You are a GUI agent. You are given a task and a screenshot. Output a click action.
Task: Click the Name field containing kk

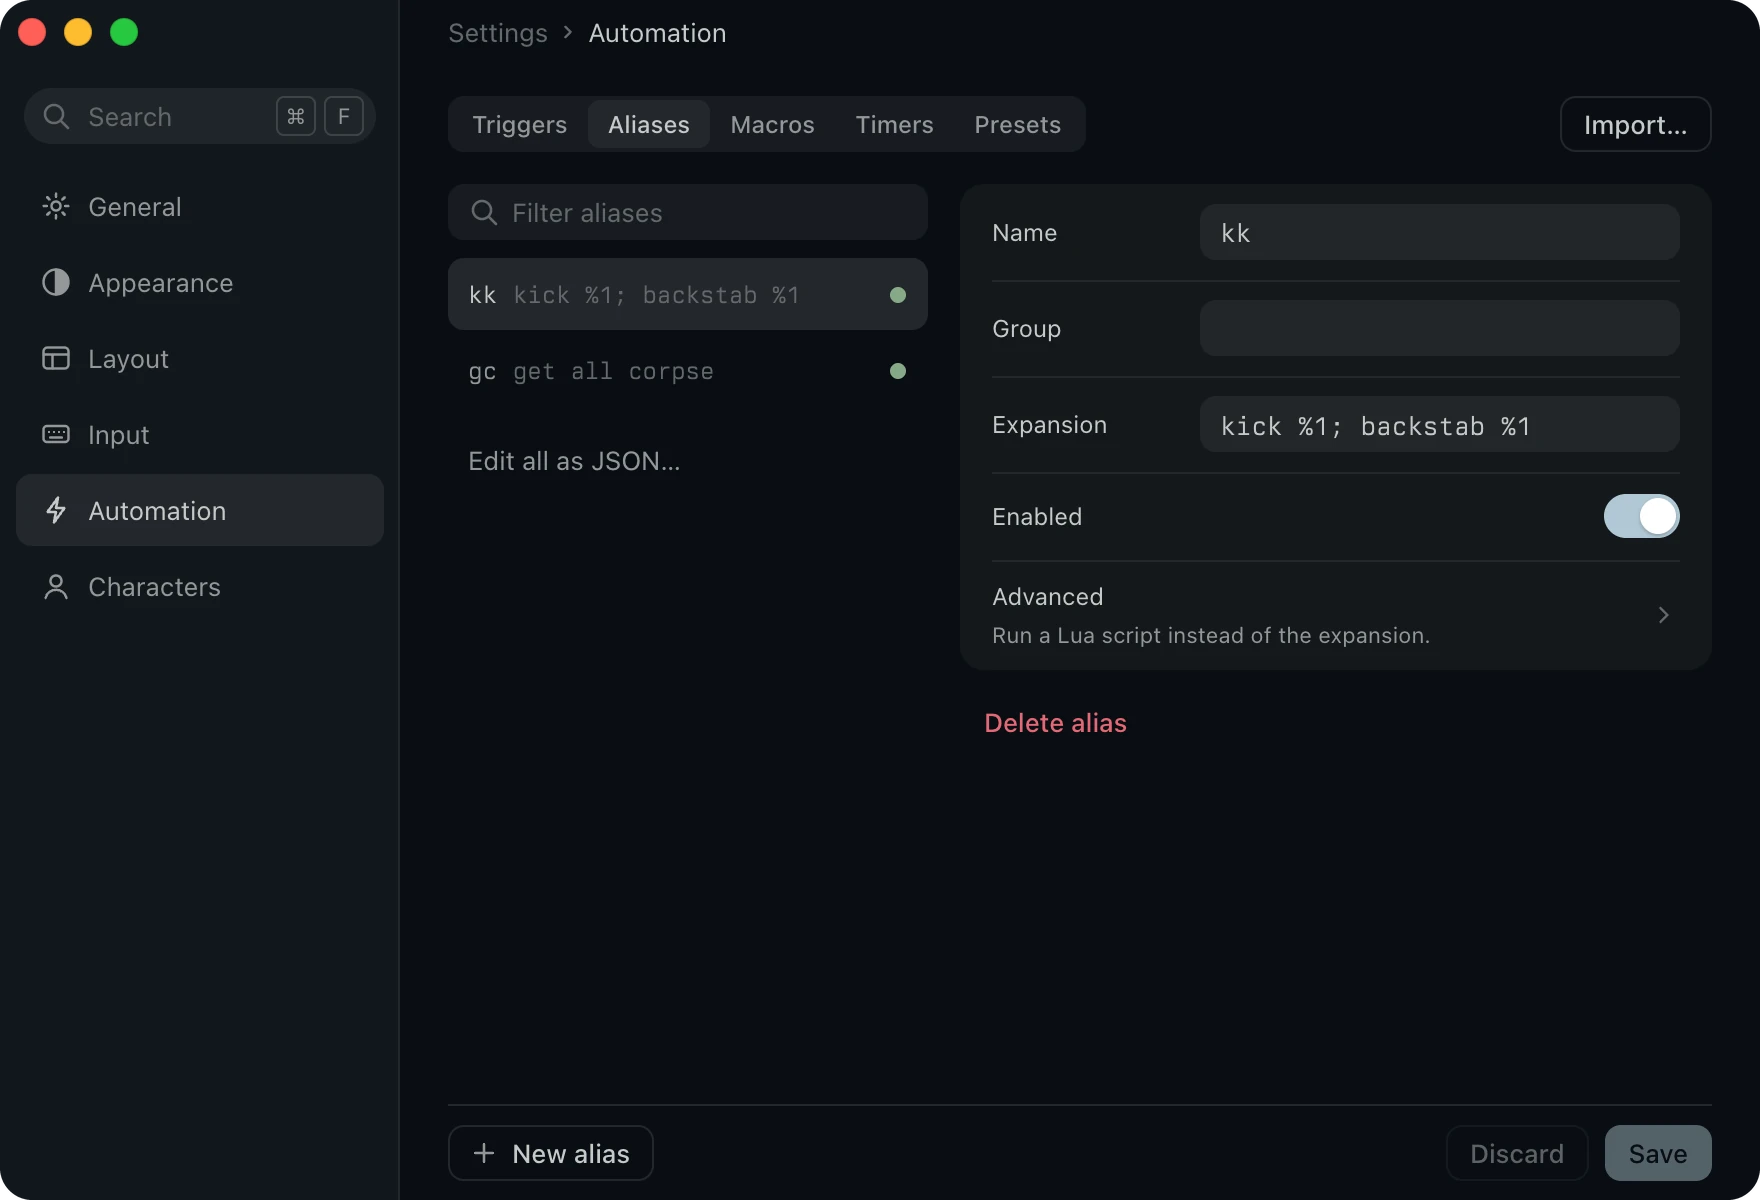coord(1440,232)
